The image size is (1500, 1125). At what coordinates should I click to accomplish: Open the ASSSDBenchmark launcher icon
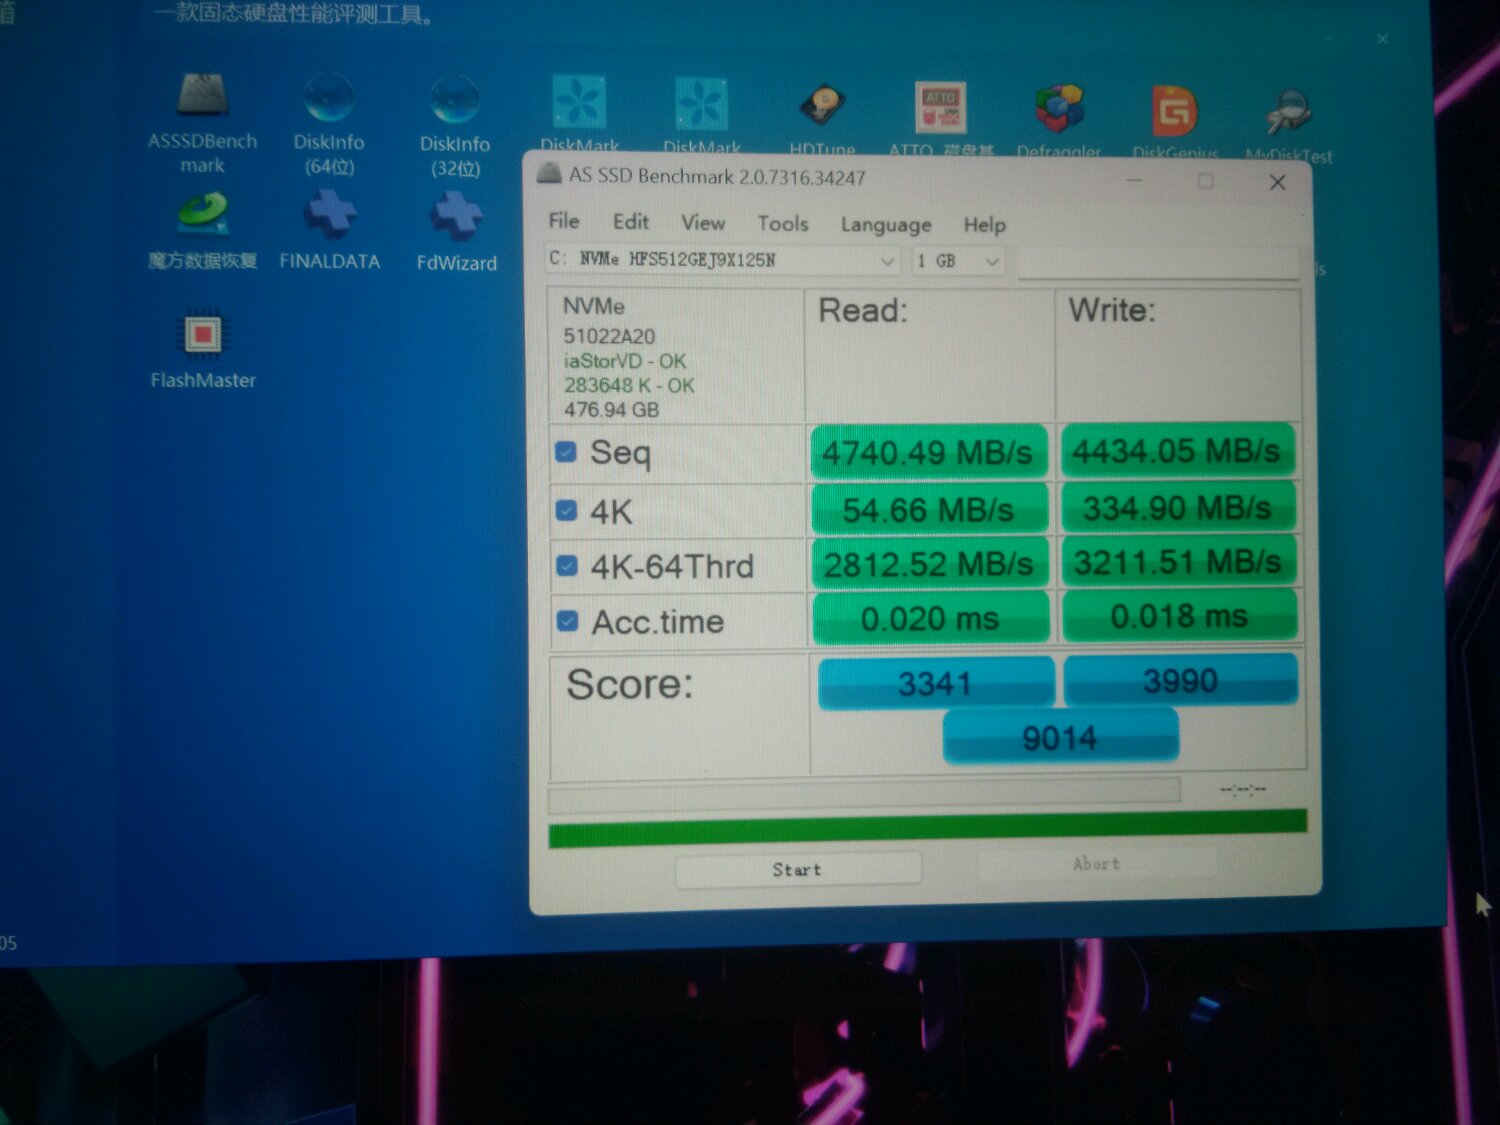(203, 96)
